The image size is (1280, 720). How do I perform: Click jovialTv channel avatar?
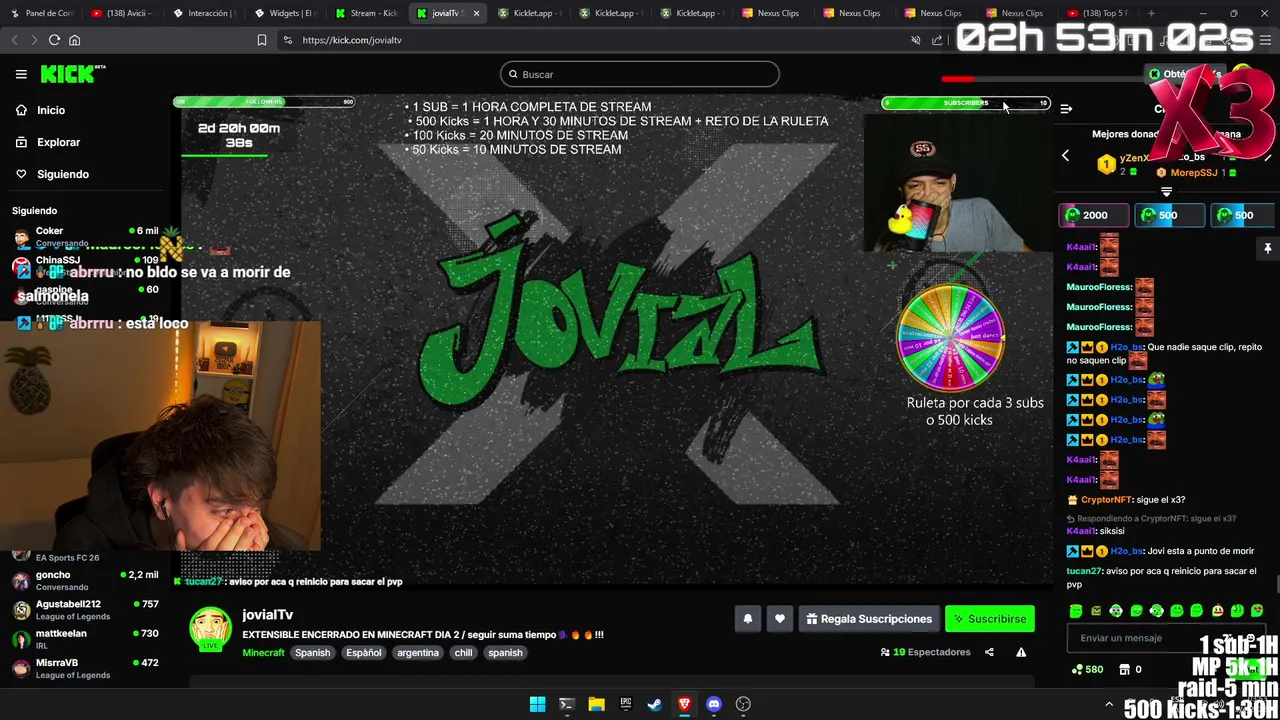(x=210, y=629)
